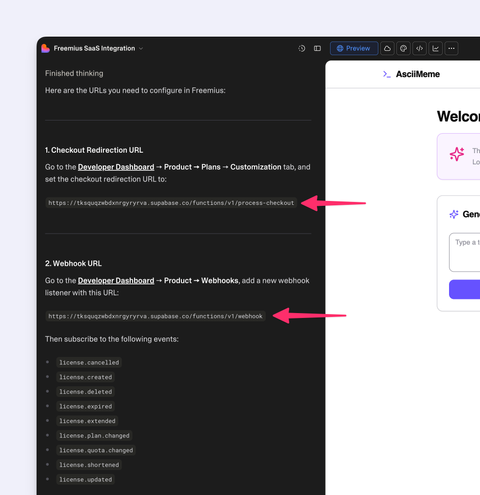Click the license.deleted event tag
480x495 pixels.
(x=86, y=392)
